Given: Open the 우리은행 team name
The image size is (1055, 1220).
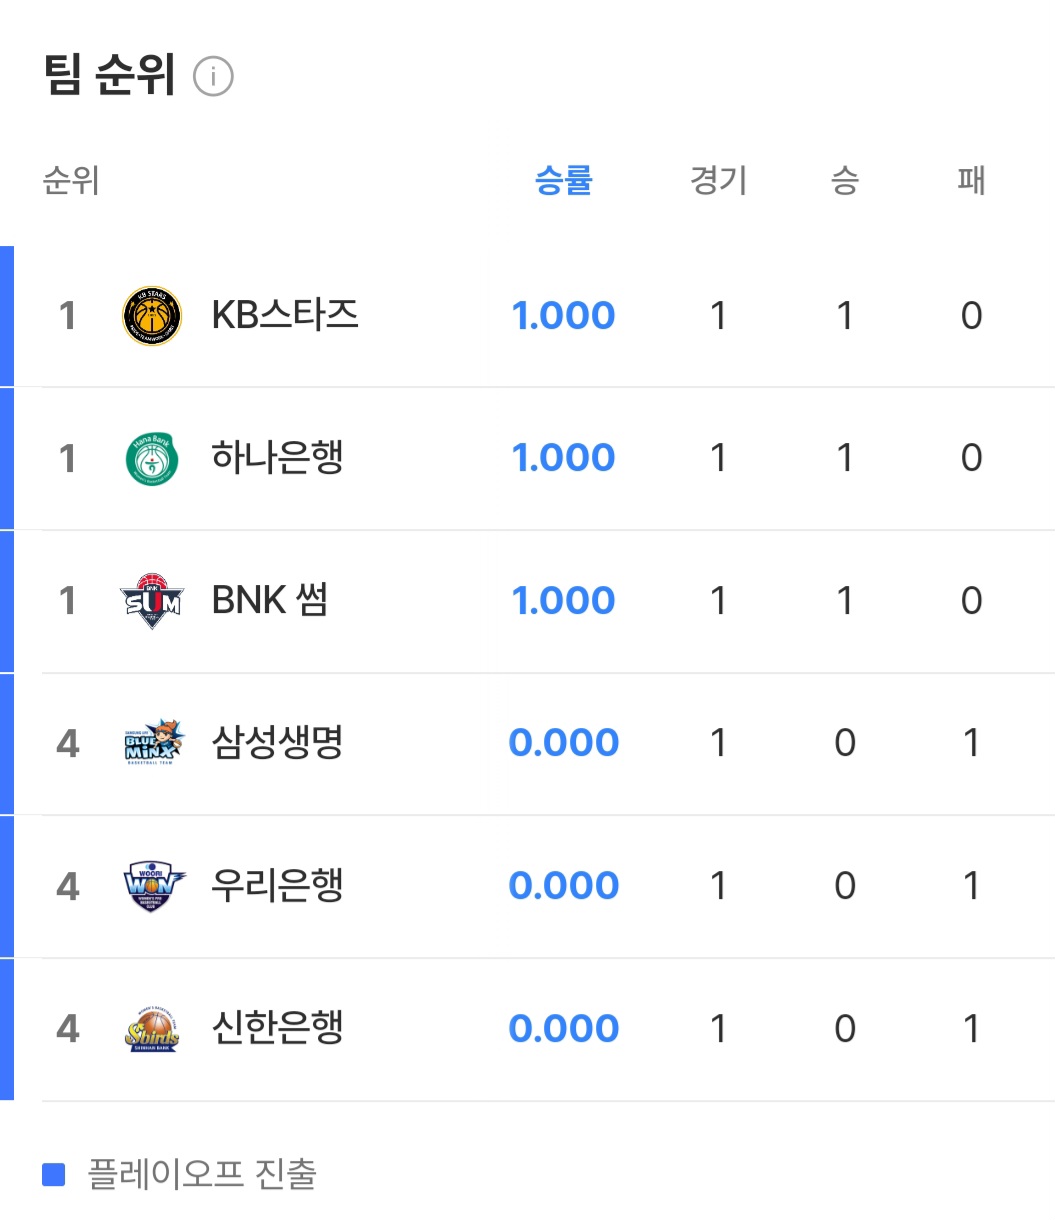Looking at the screenshot, I should click(278, 886).
